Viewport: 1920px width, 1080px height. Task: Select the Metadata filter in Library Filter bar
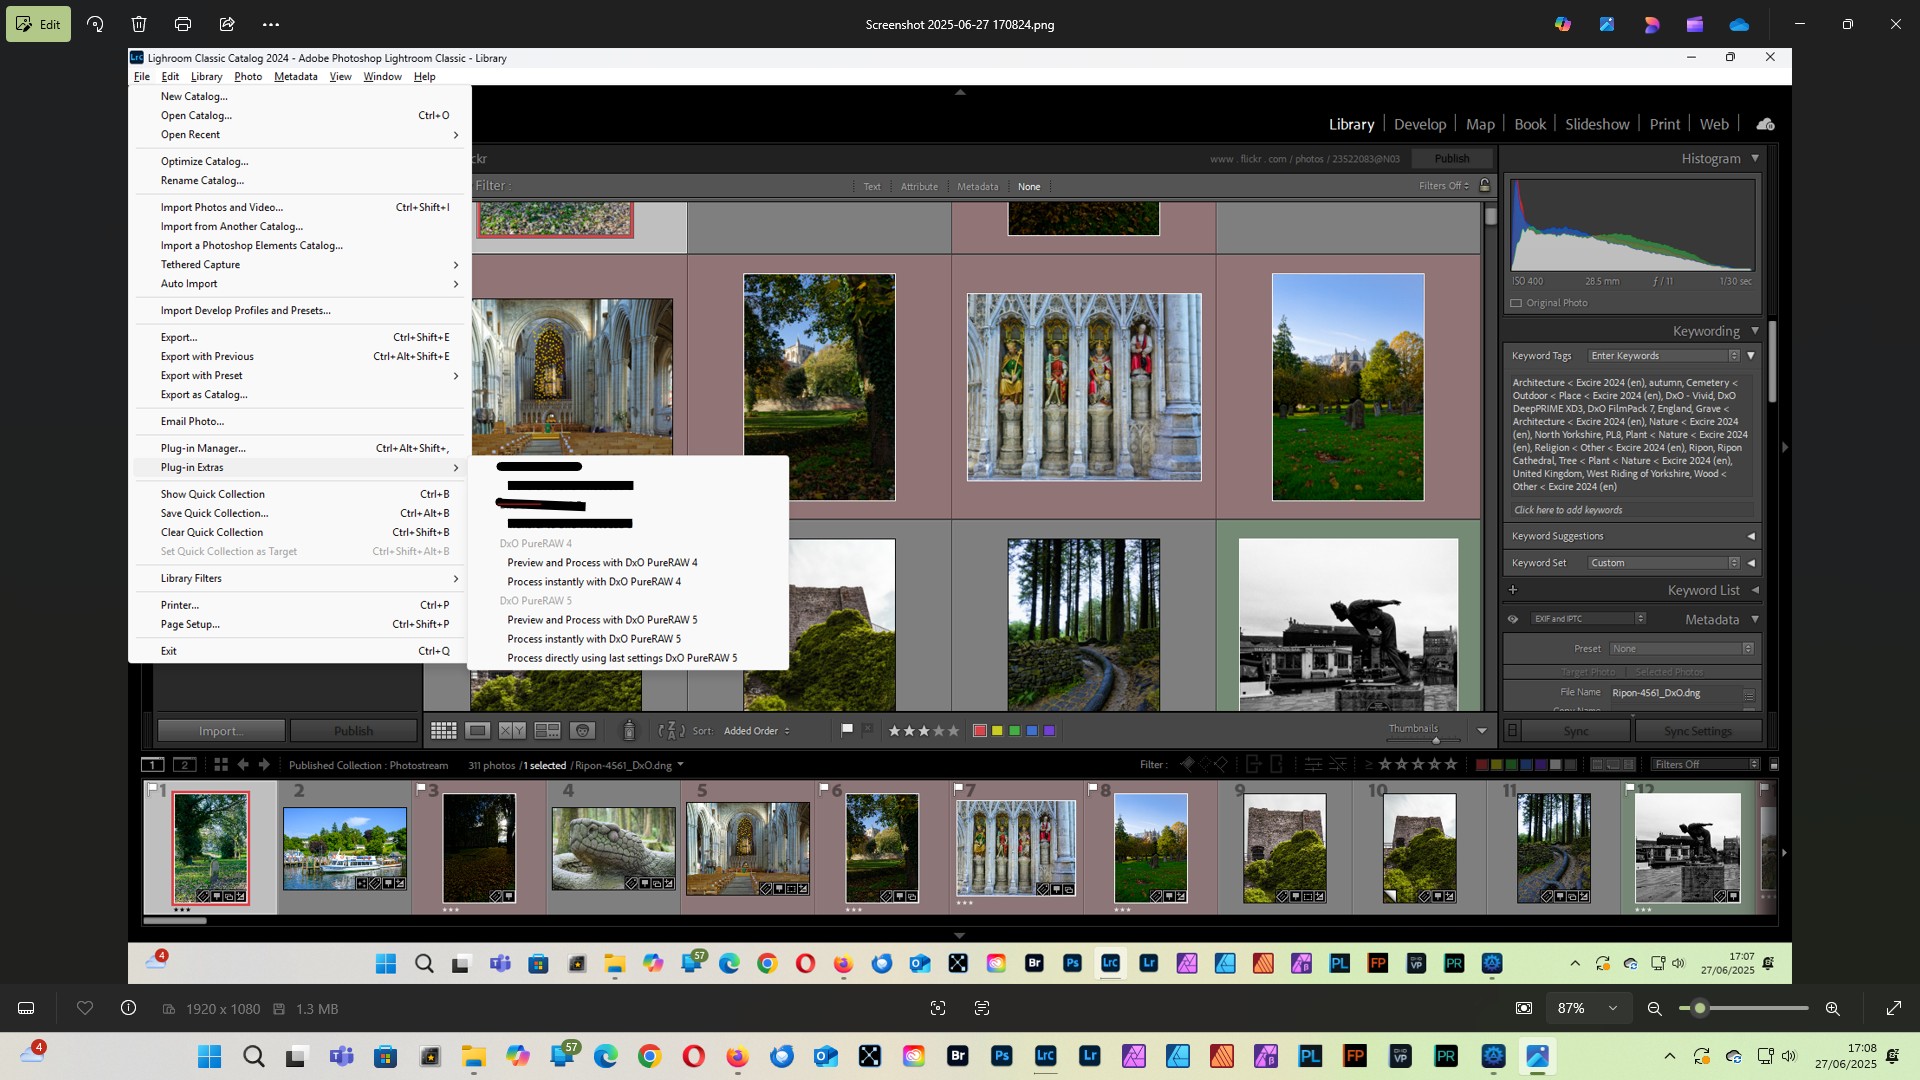coord(977,187)
